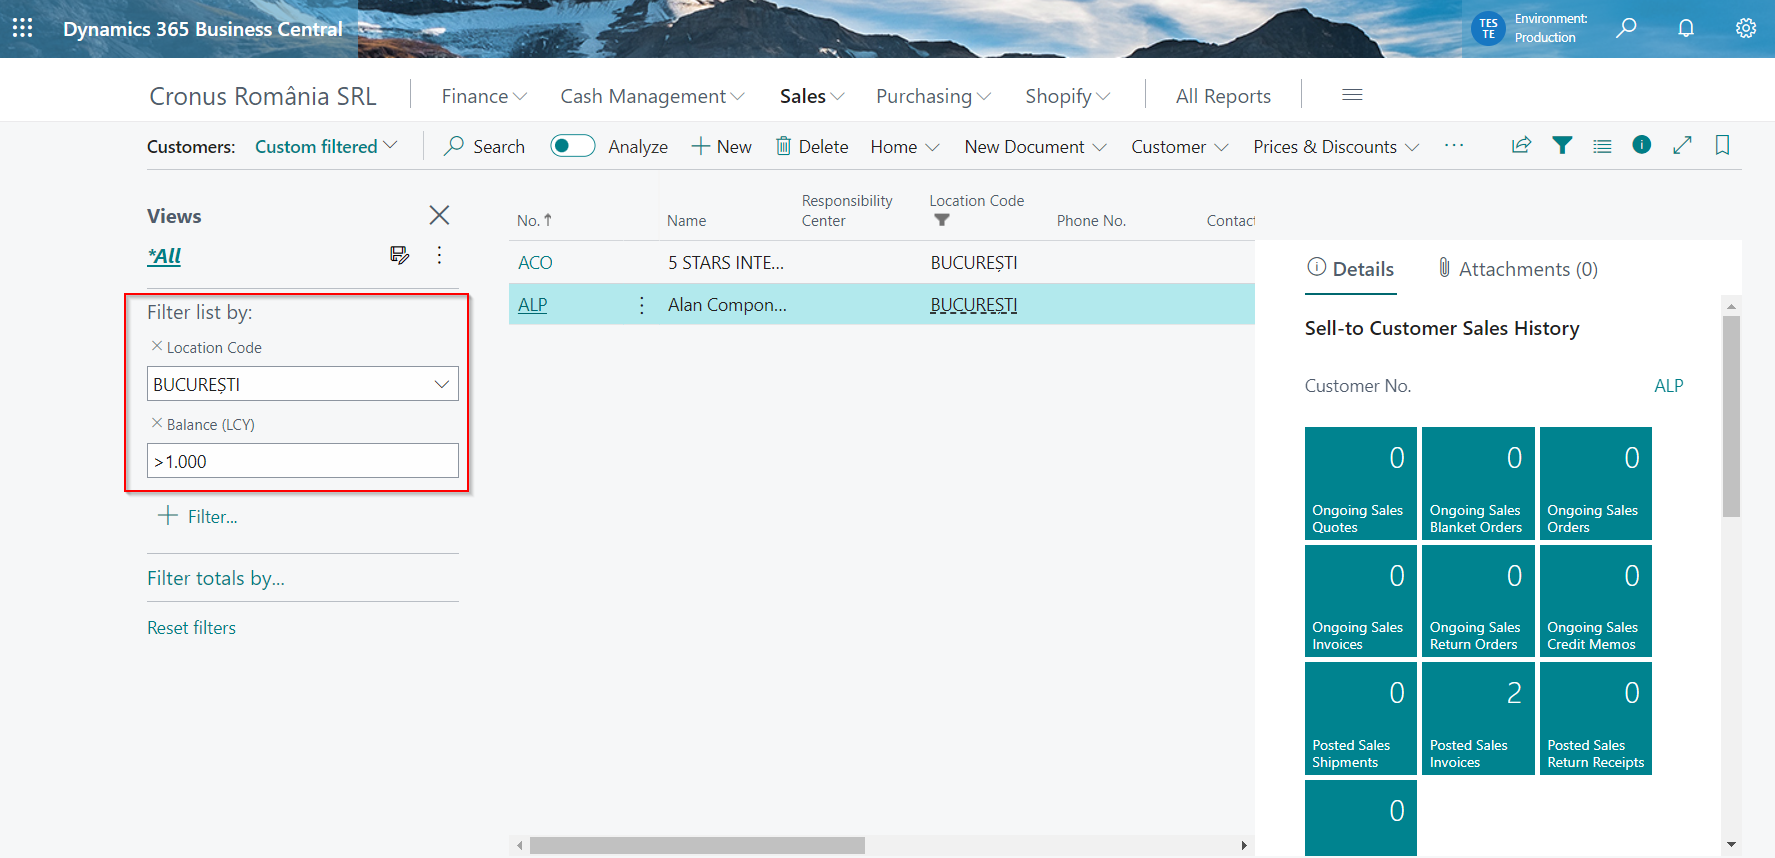The image size is (1775, 858).
Task: Toggle the filter pane funnel icon
Action: [1562, 145]
